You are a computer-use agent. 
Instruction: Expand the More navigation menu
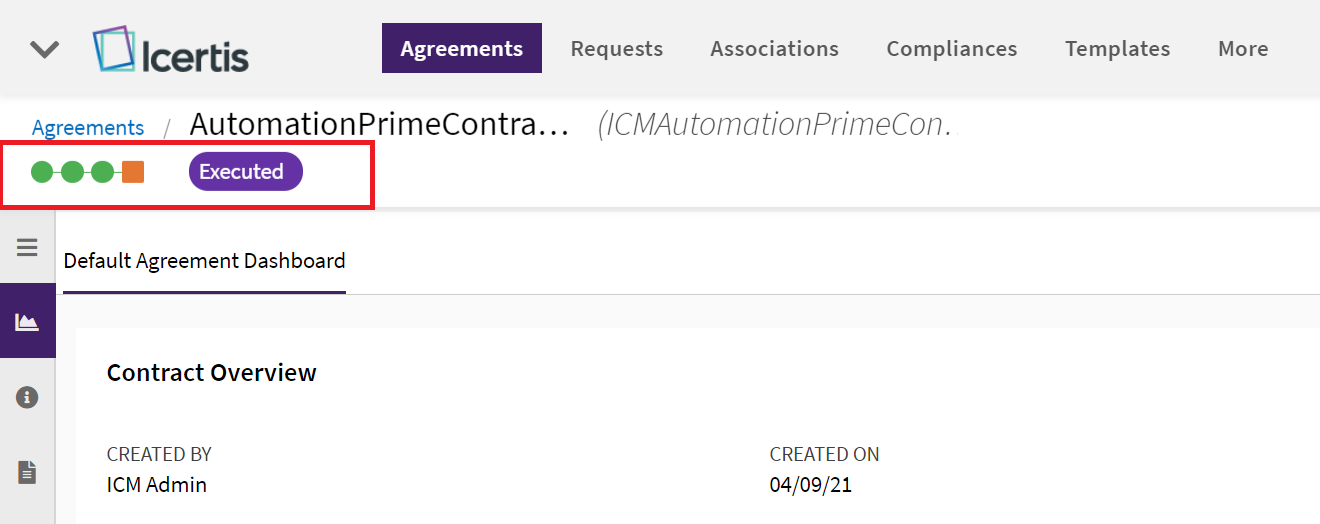tap(1243, 49)
